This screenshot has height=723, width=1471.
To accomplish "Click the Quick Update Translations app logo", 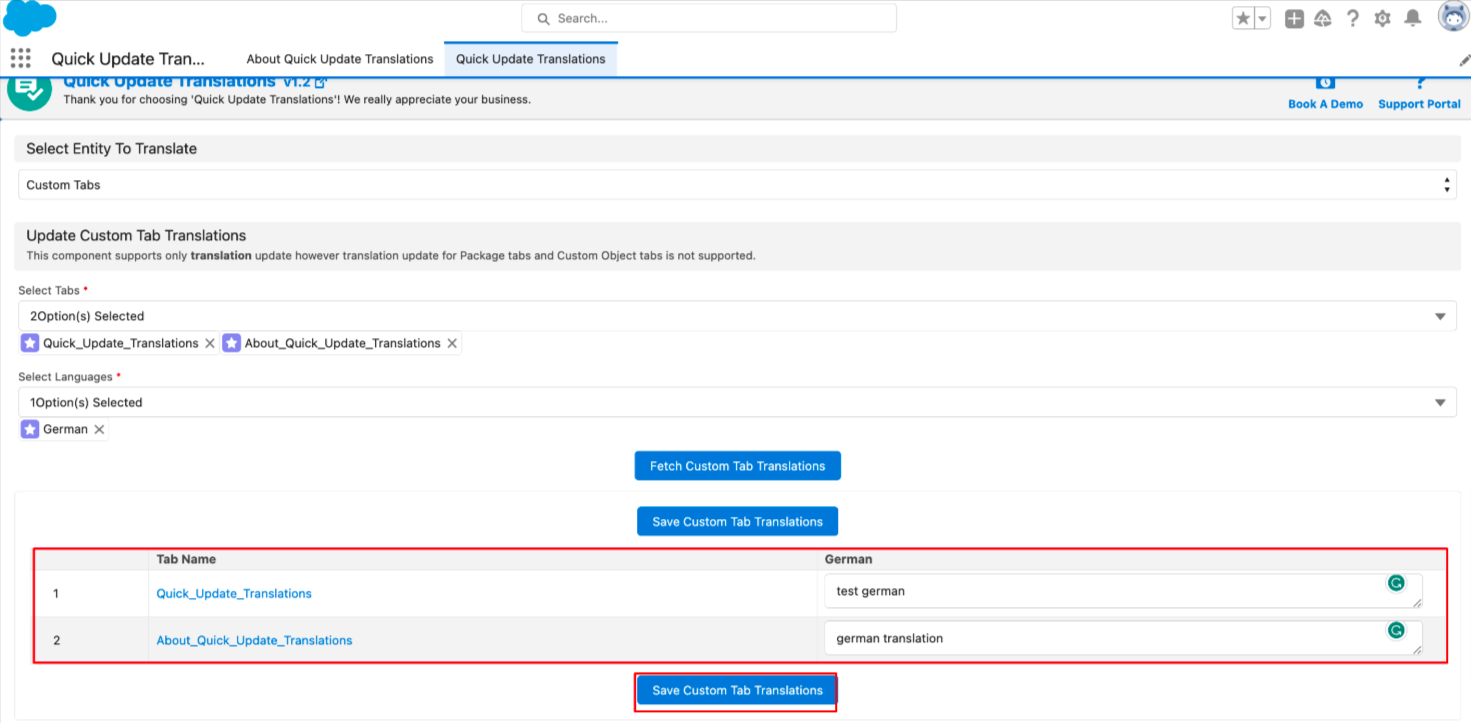I will [x=29, y=91].
